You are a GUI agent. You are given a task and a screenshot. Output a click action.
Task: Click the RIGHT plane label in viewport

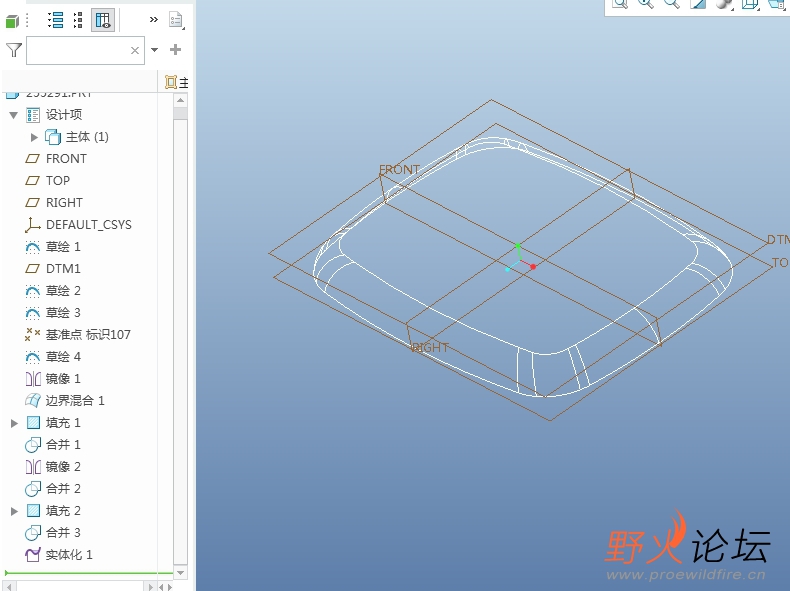tap(430, 348)
